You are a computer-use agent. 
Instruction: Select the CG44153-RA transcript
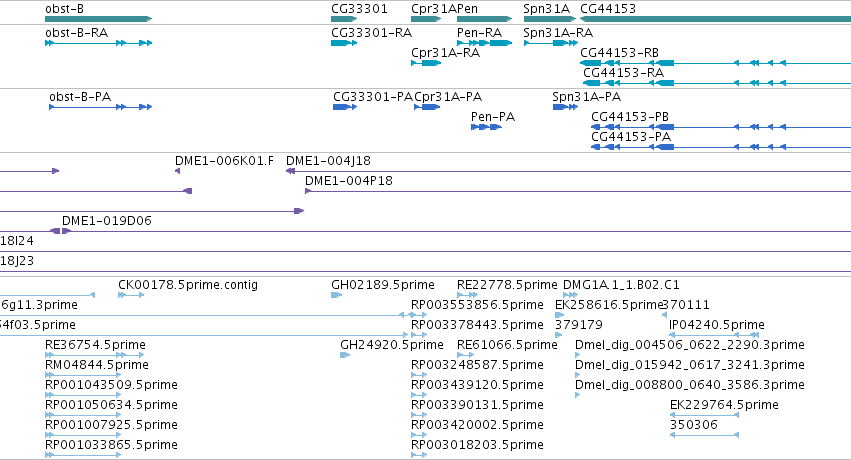[717, 83]
